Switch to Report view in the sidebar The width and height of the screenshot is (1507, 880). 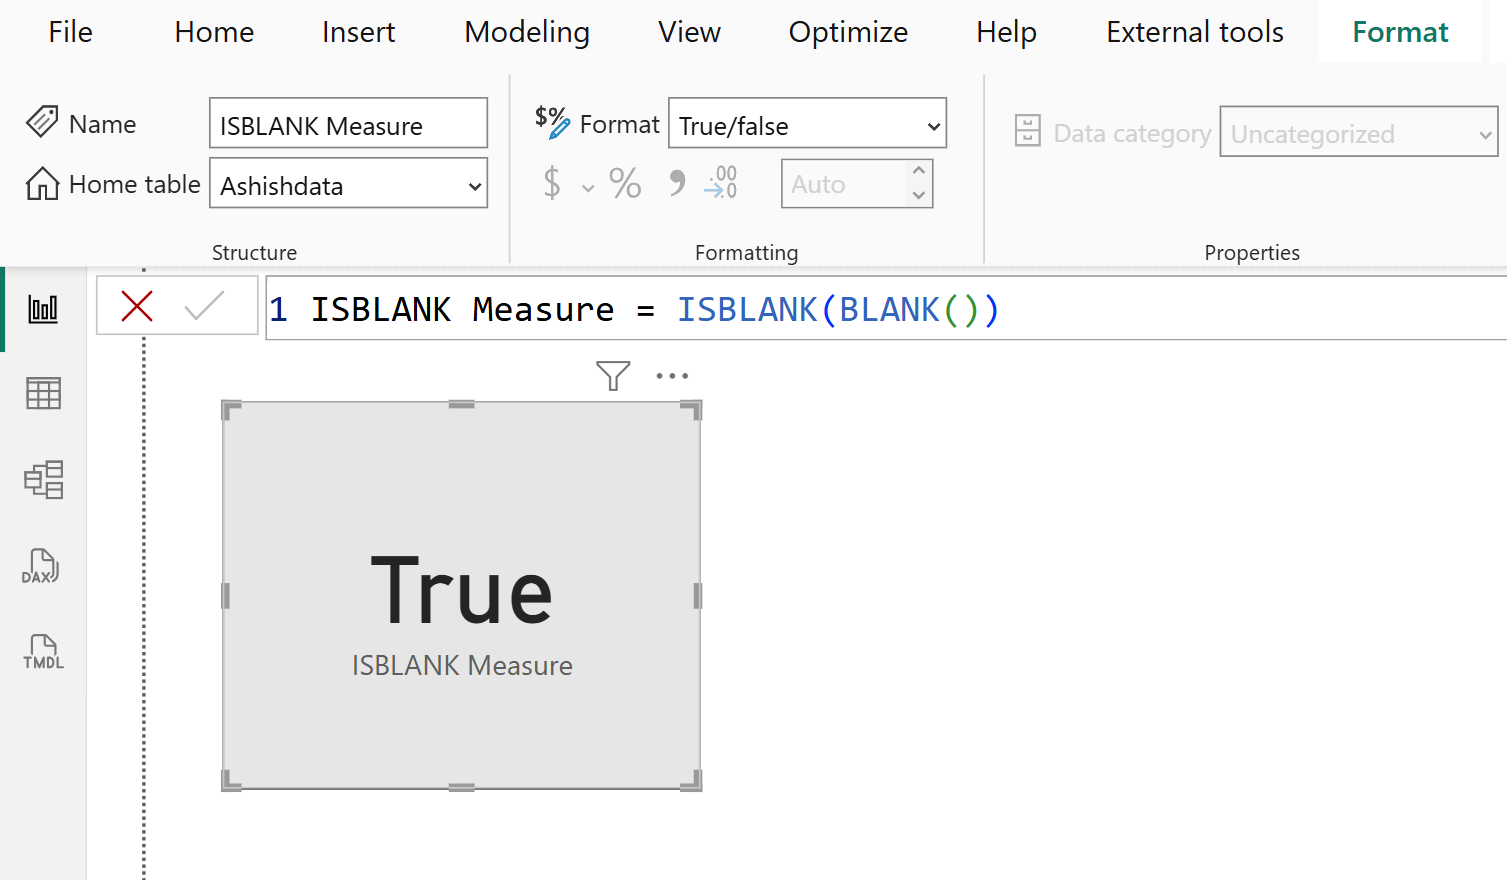point(42,308)
